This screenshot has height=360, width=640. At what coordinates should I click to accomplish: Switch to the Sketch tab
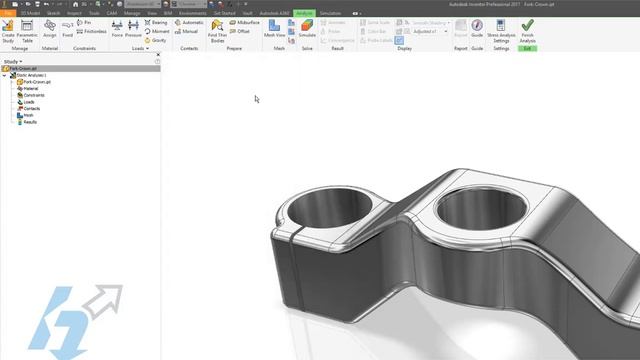coord(53,13)
